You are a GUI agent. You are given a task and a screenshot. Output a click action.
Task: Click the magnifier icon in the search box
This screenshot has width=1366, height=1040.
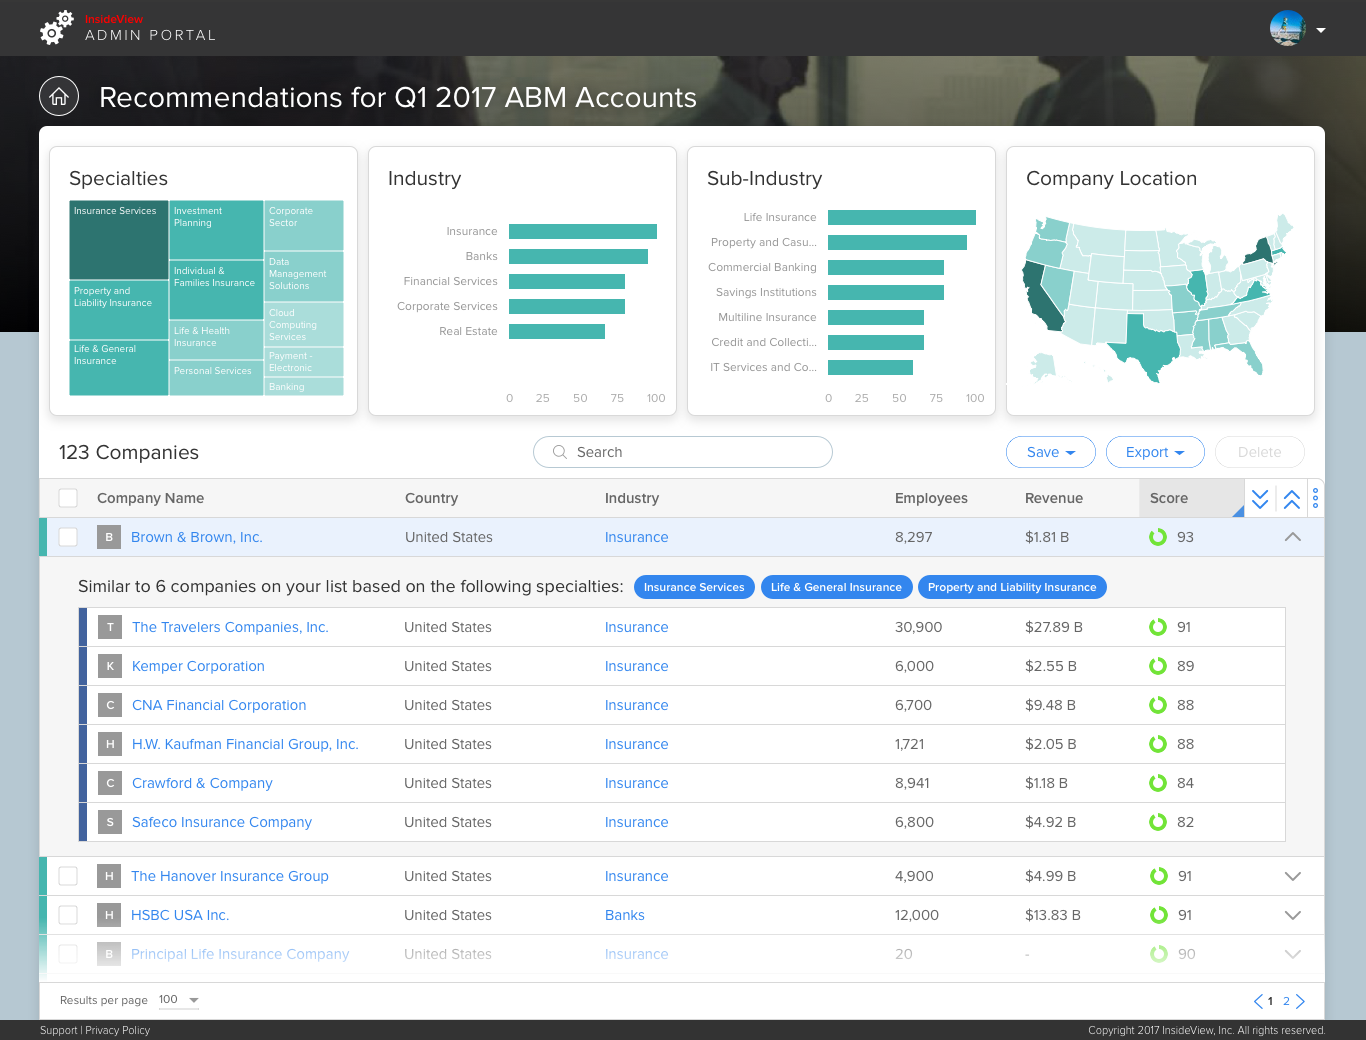[x=560, y=452]
